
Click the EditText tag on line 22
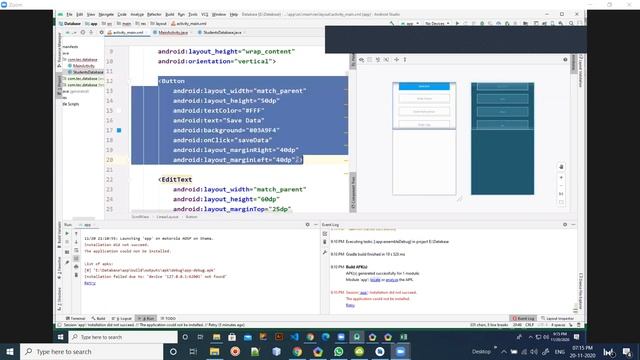click(x=175, y=180)
